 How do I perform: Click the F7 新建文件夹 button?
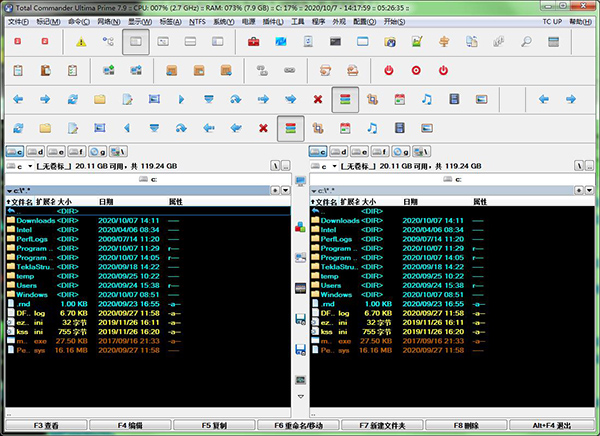(382, 425)
